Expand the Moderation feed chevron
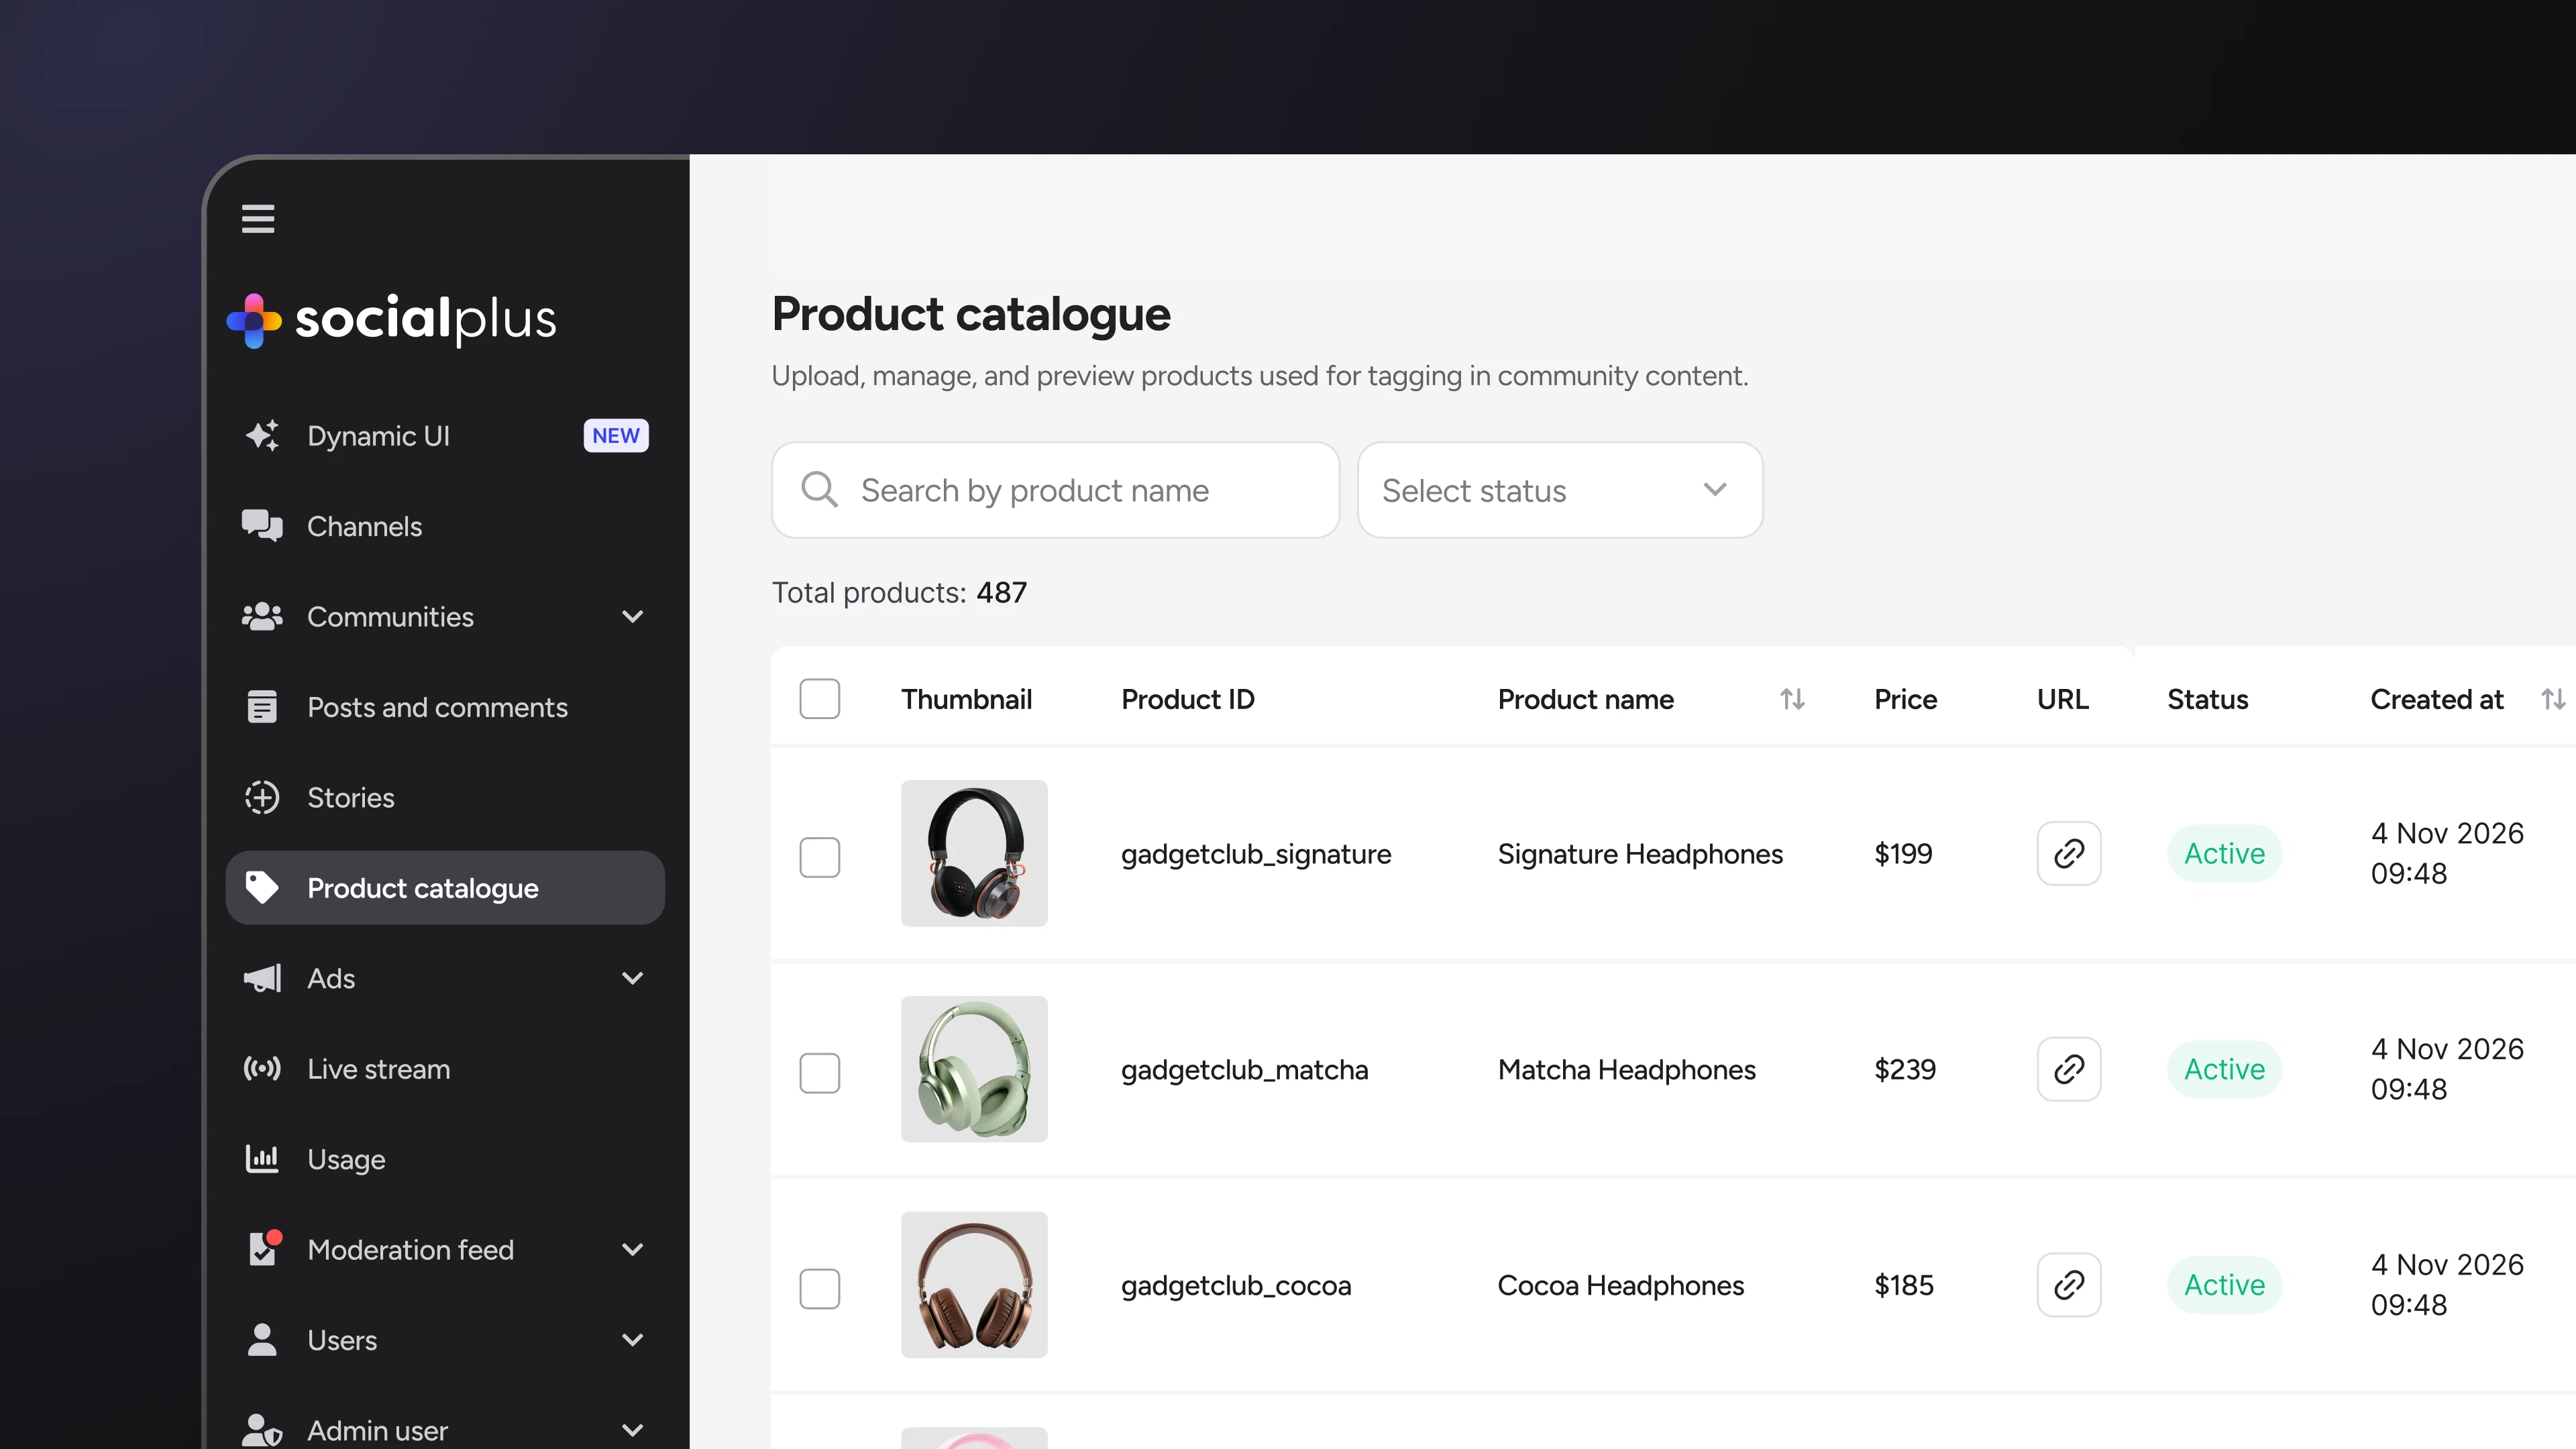 point(632,1249)
